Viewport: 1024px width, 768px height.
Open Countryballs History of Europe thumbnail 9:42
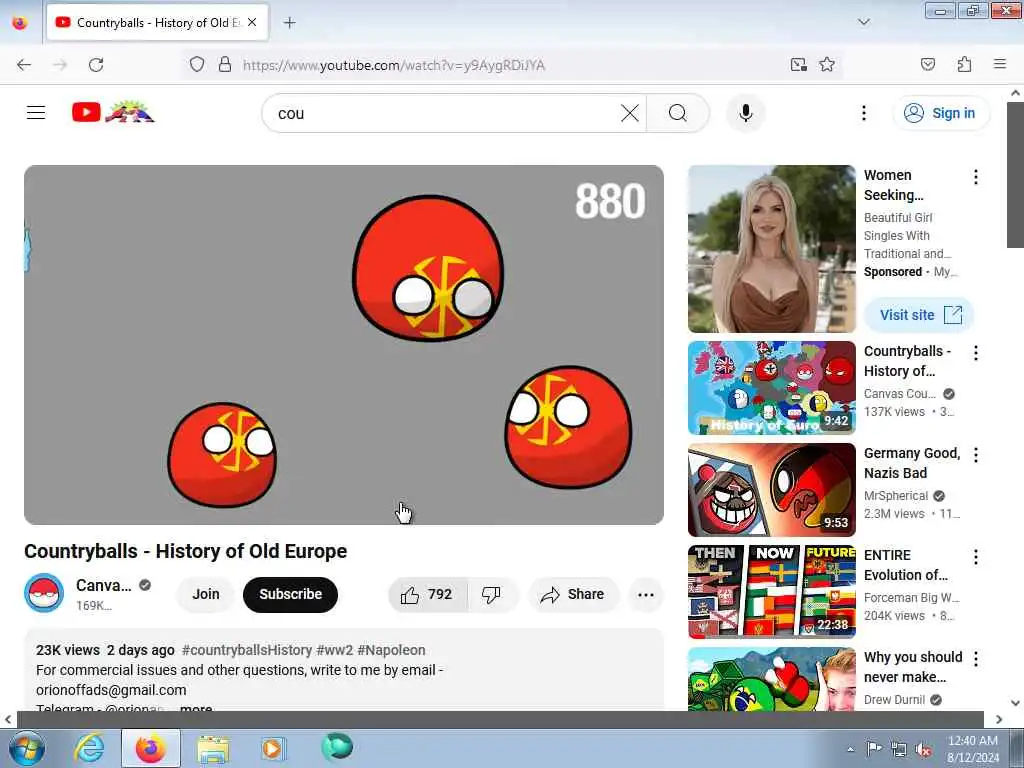771,388
